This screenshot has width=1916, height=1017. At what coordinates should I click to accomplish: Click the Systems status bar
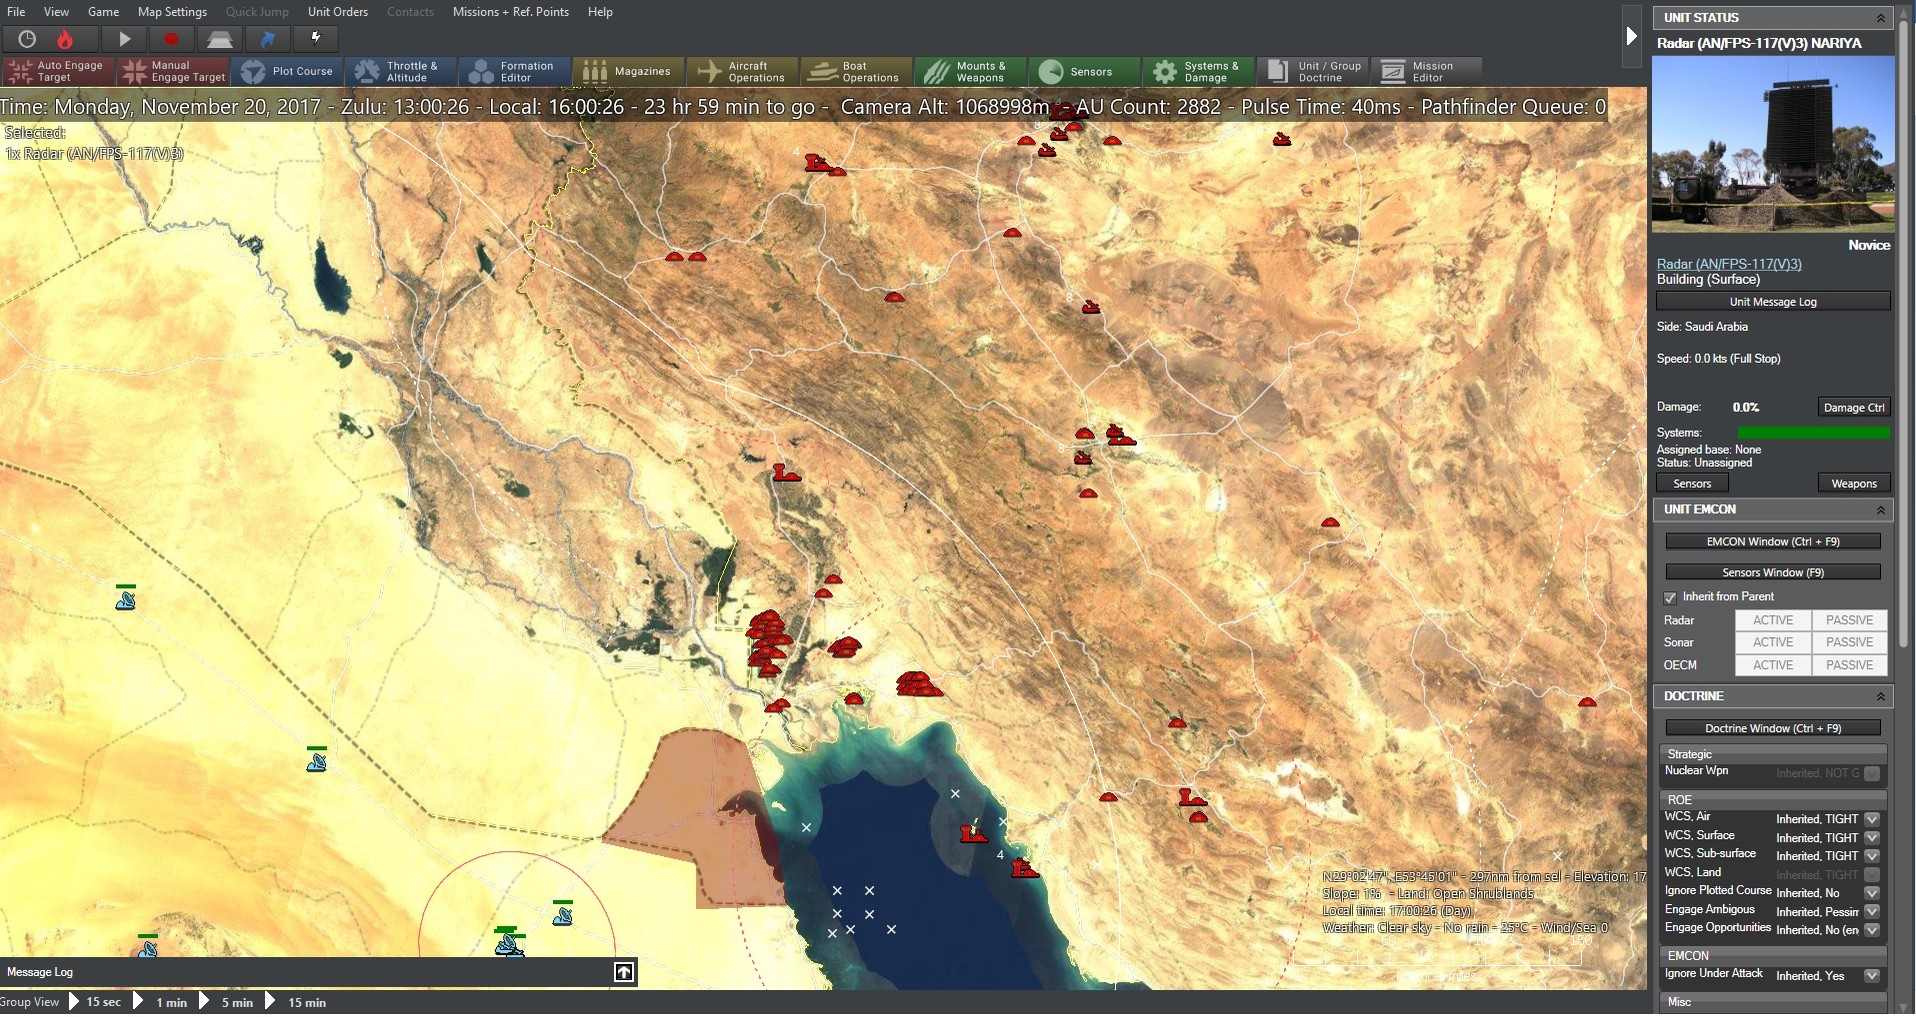pos(1814,432)
